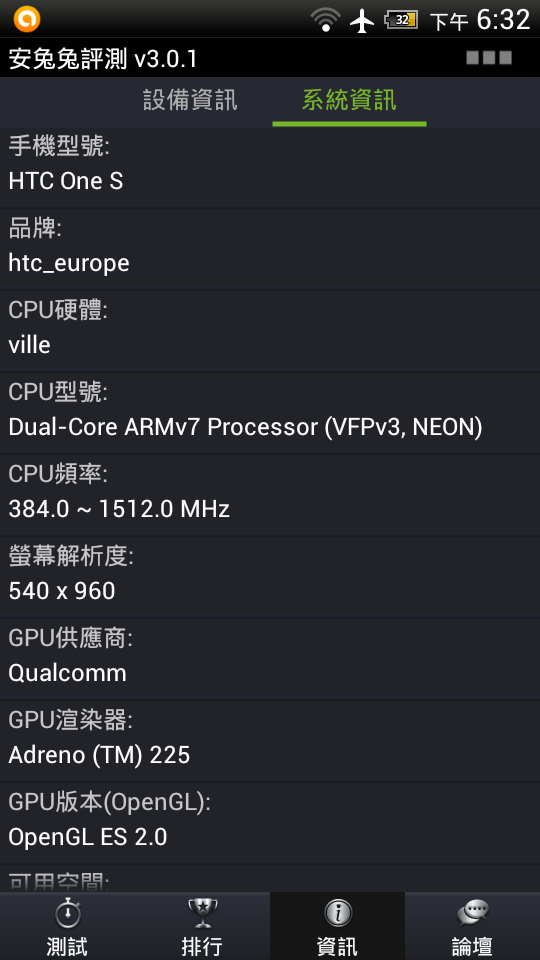Tap the airplane mode status icon
This screenshot has height=960, width=540.
(362, 20)
